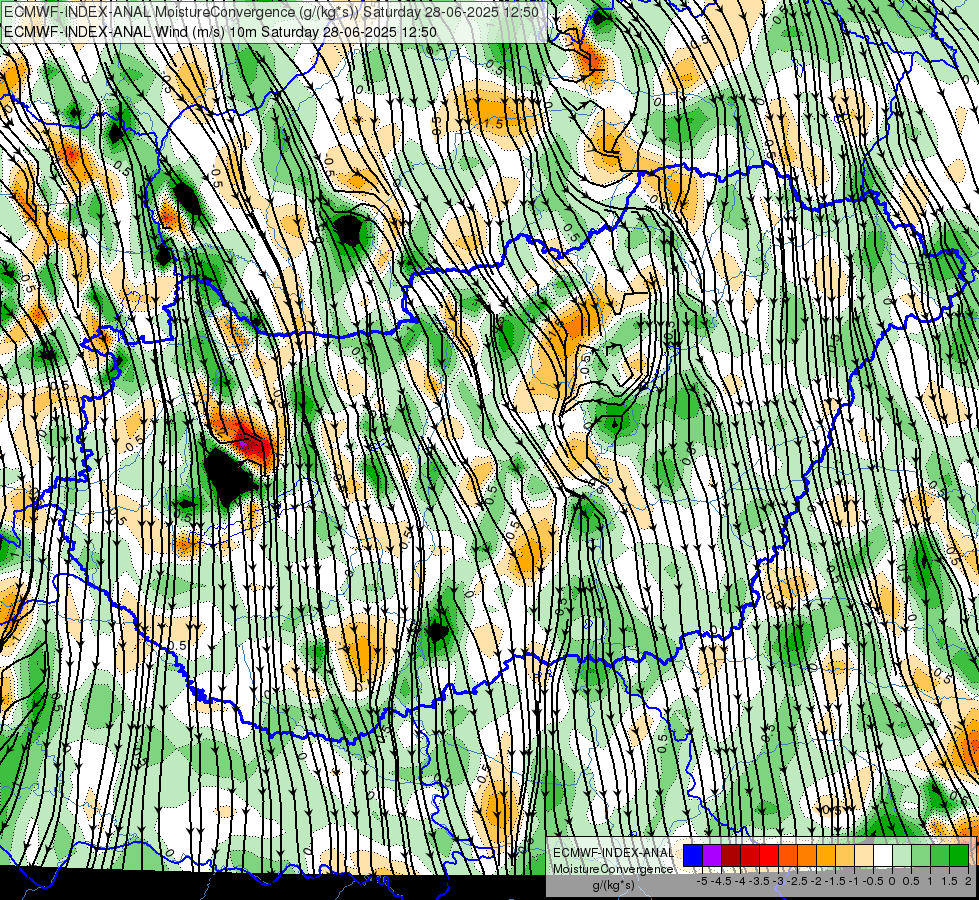
Task: Click the blue legend swatch left of -5
Action: point(693,856)
